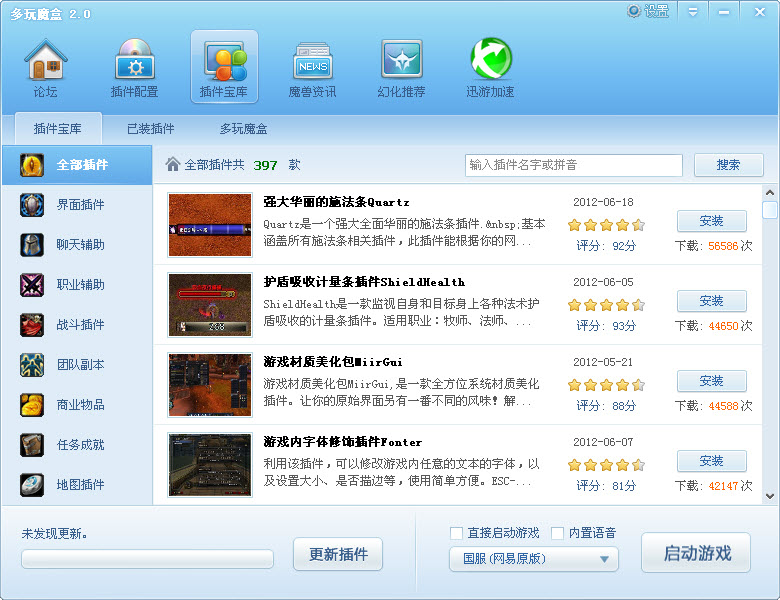
Task: Switch to the 多玩魔盒 tab
Action: click(244, 129)
